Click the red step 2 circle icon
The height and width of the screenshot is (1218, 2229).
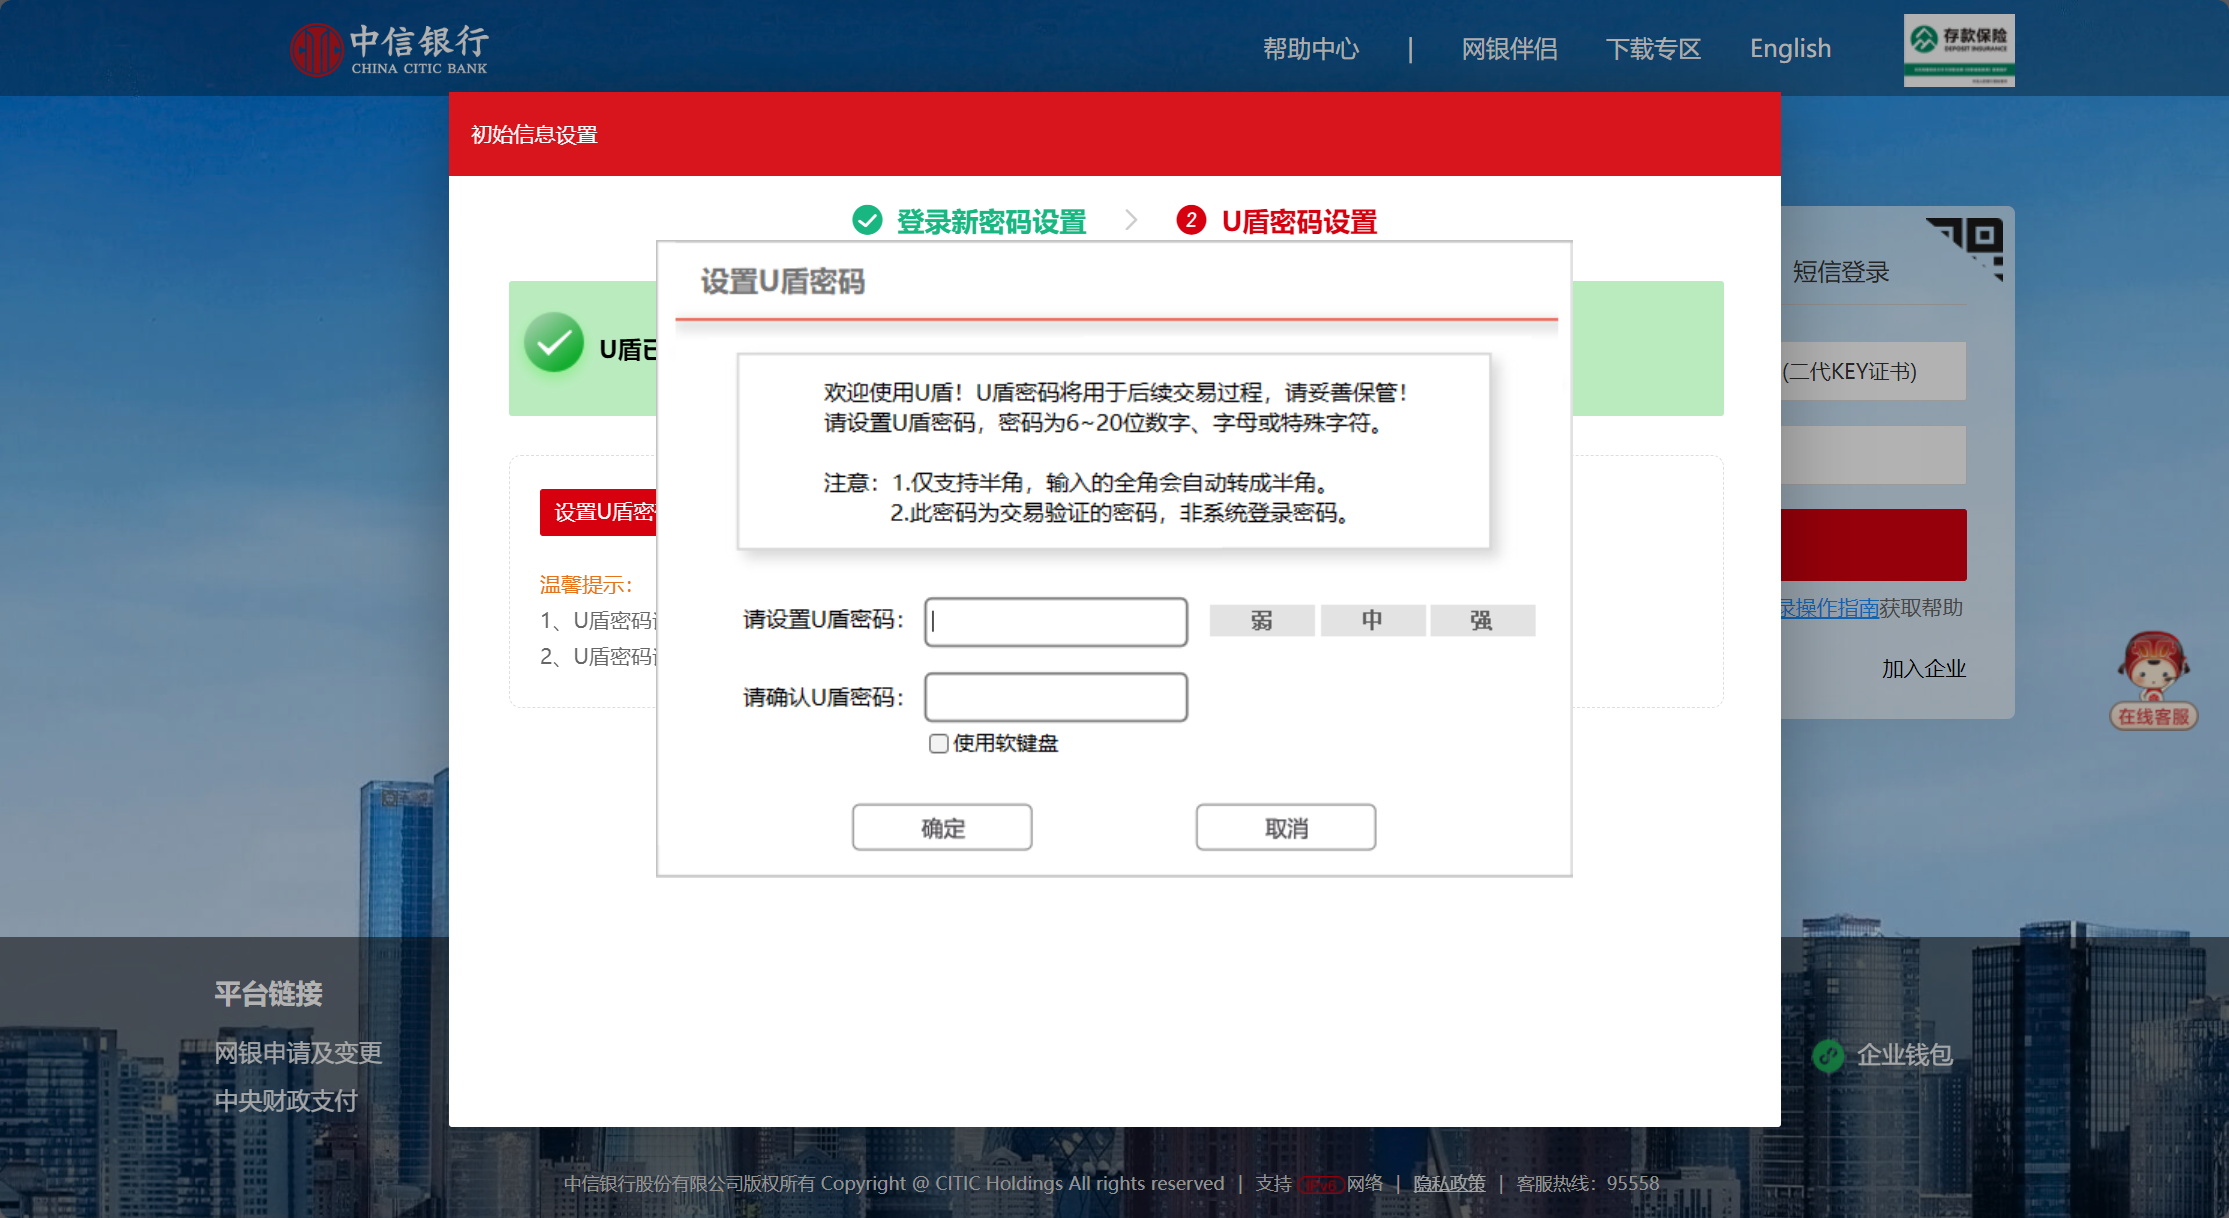(1190, 220)
